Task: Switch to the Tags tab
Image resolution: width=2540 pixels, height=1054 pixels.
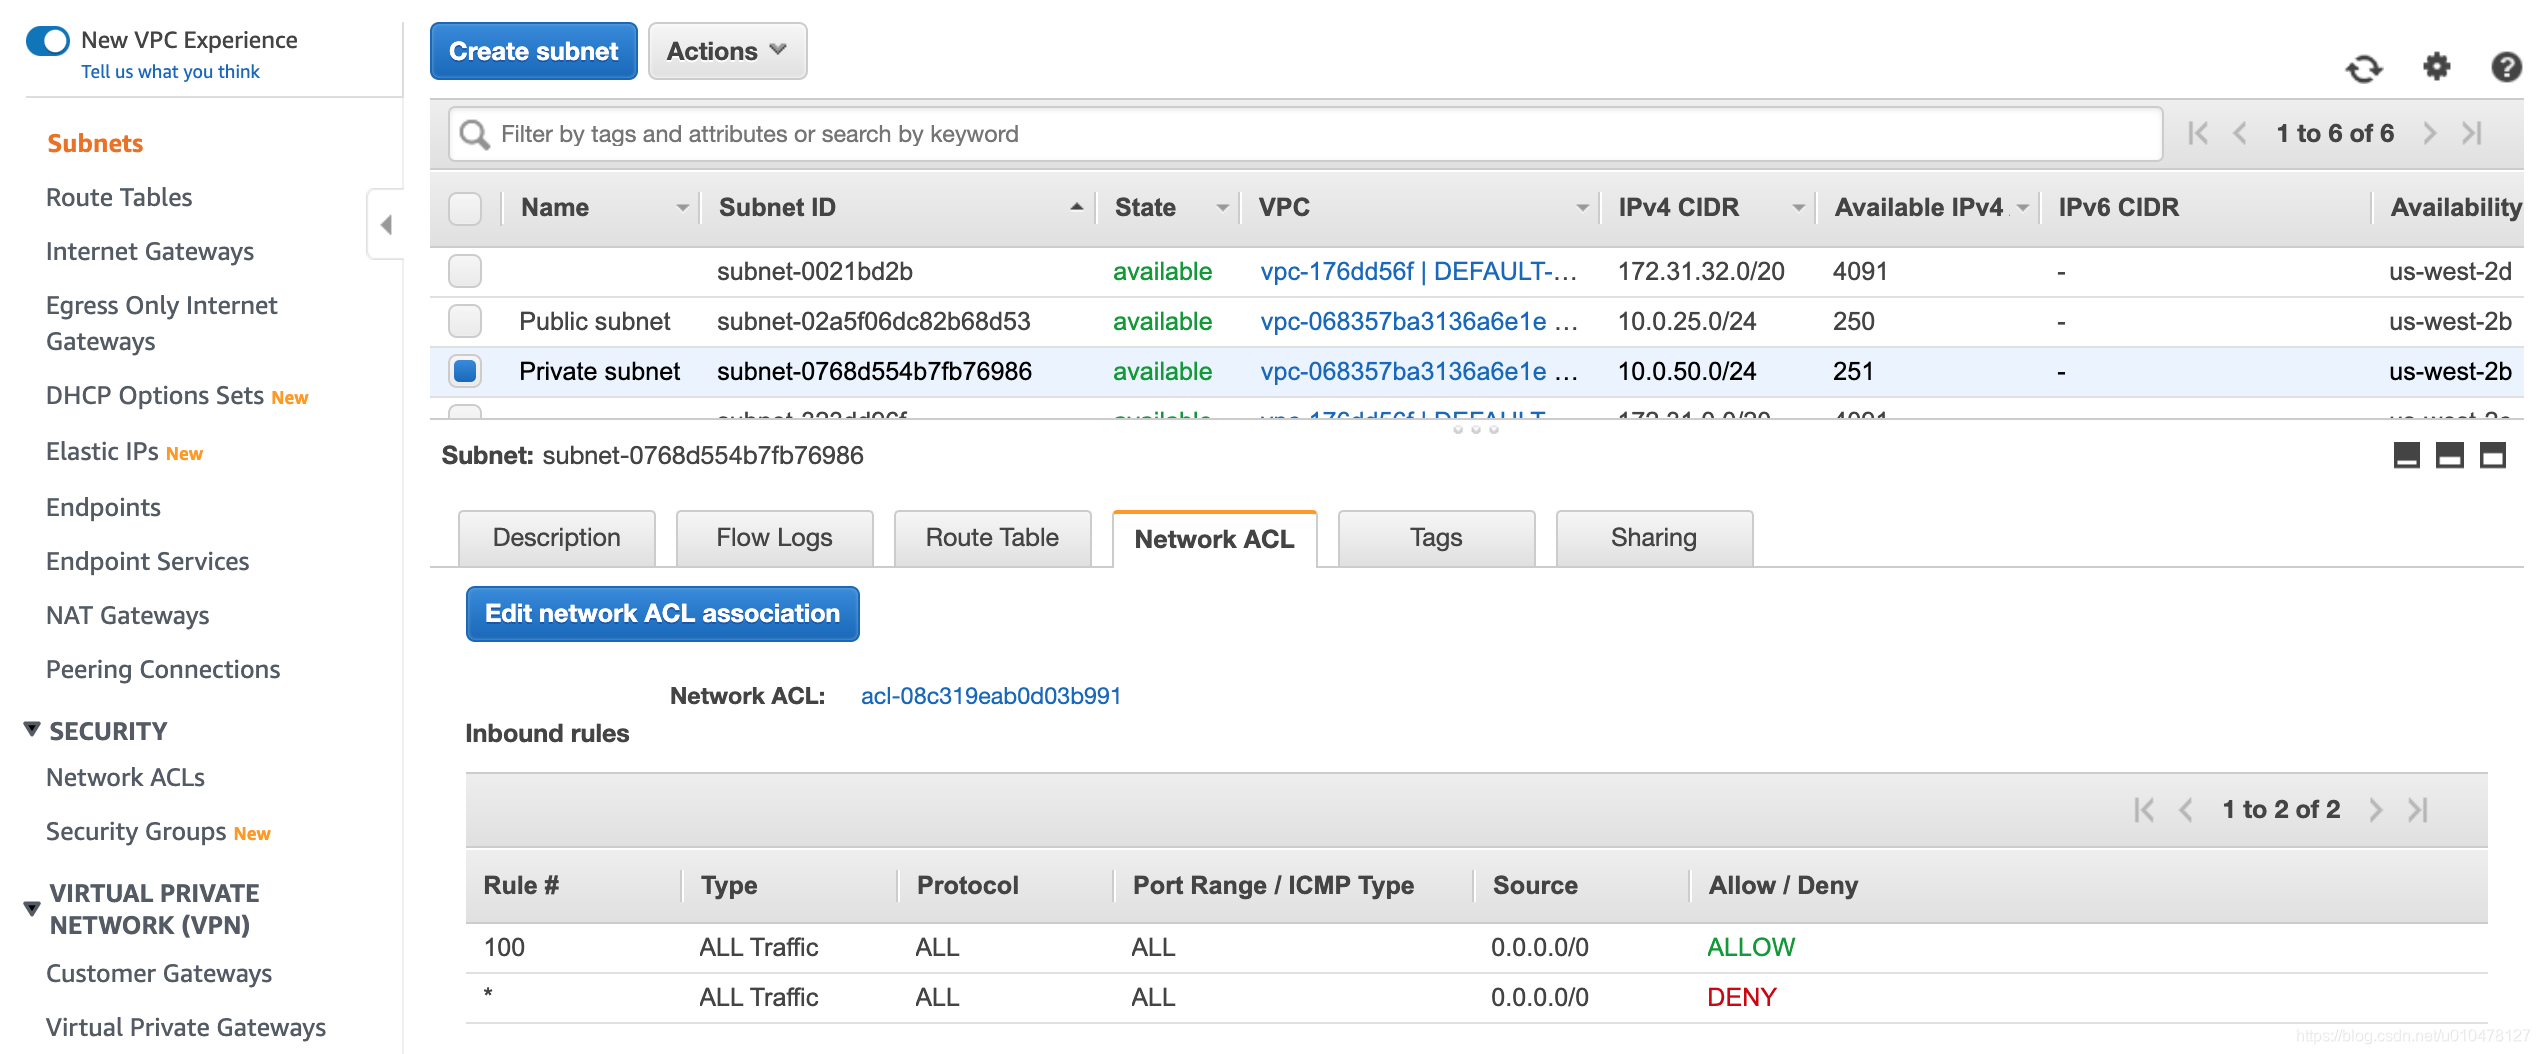Action: tap(1436, 538)
